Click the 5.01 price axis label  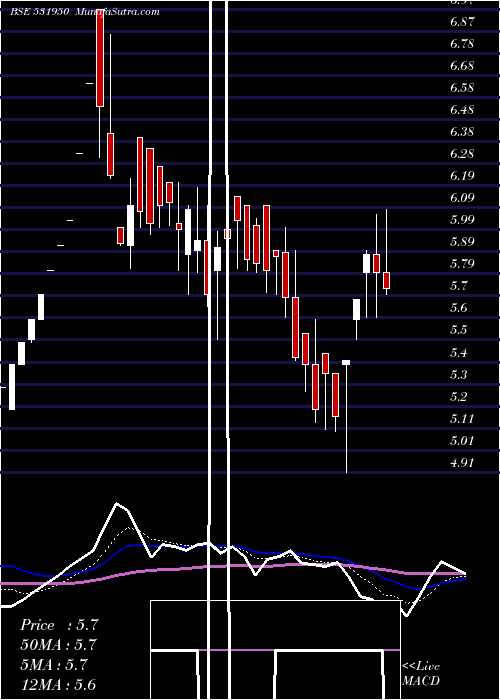pos(462,441)
